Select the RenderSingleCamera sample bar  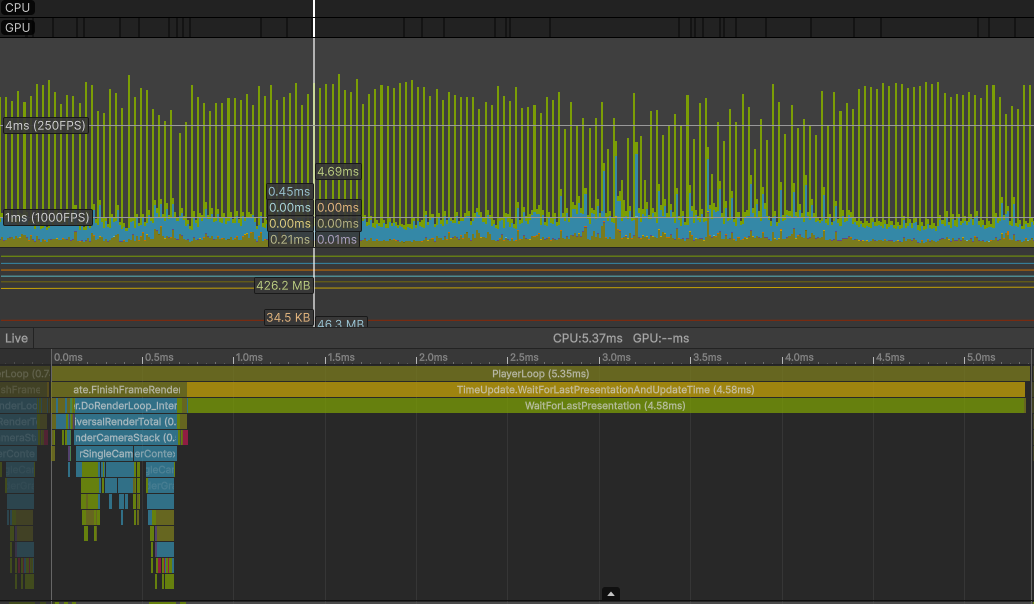tap(106, 454)
